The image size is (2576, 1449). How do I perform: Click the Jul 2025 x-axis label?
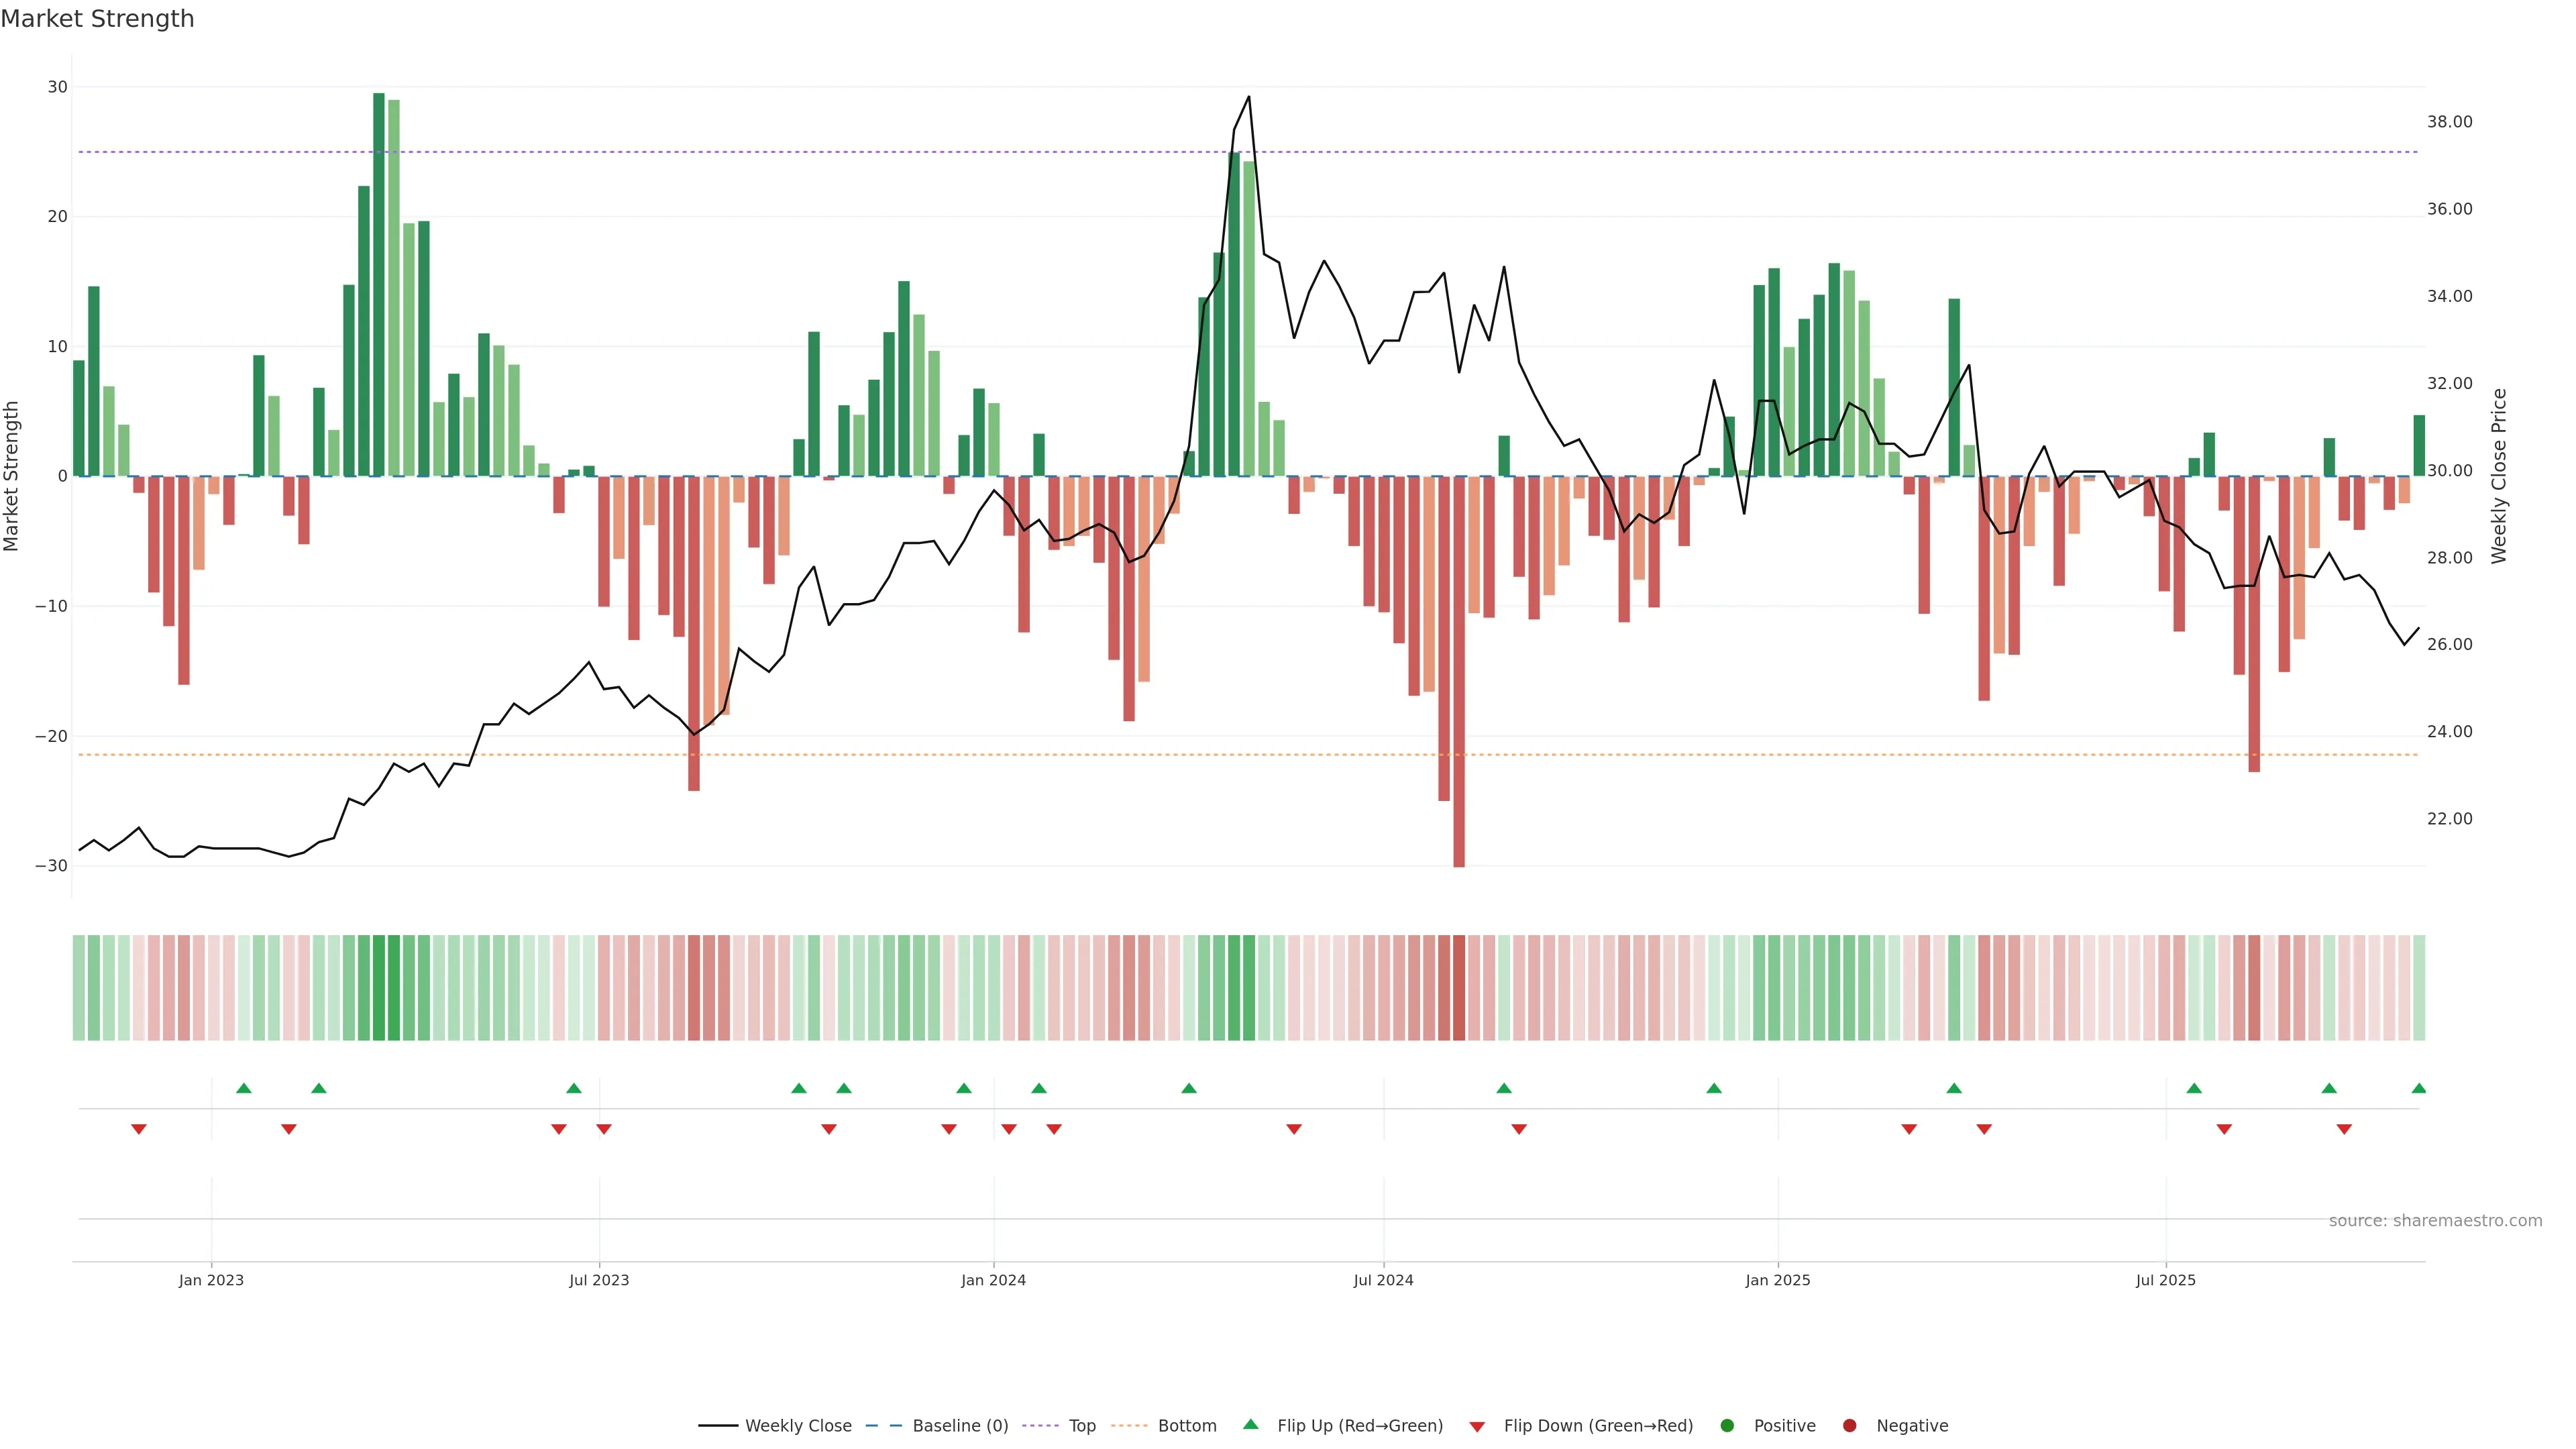[x=2165, y=1280]
